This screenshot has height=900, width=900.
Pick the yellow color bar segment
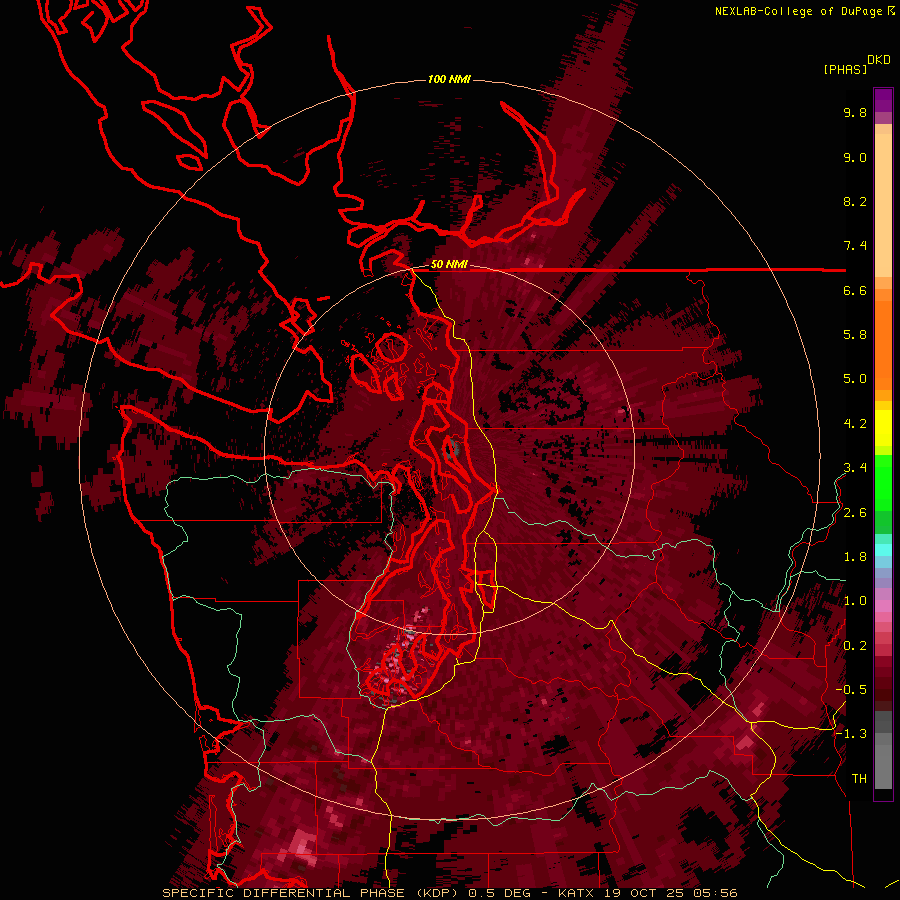tap(883, 428)
